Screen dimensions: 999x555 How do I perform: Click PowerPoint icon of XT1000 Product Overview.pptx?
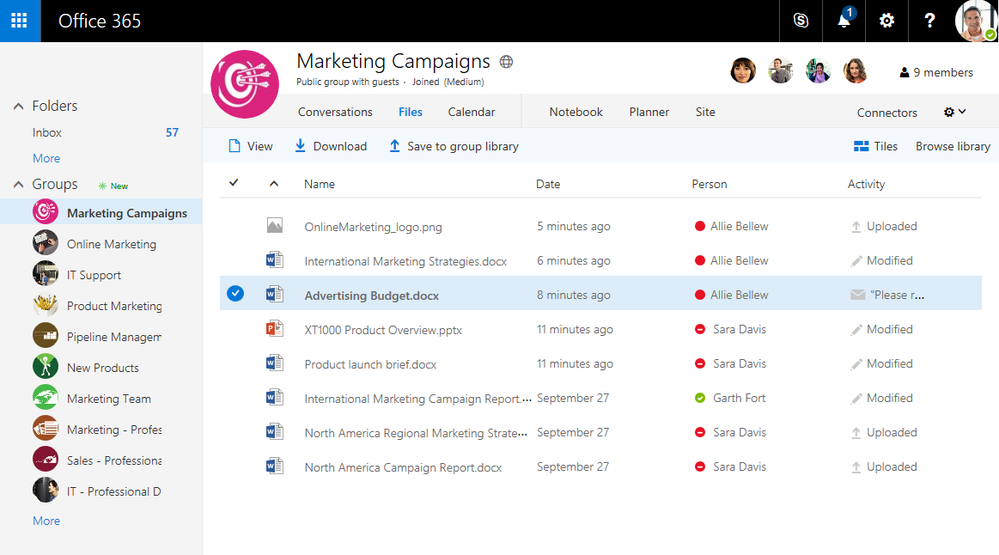coord(275,328)
